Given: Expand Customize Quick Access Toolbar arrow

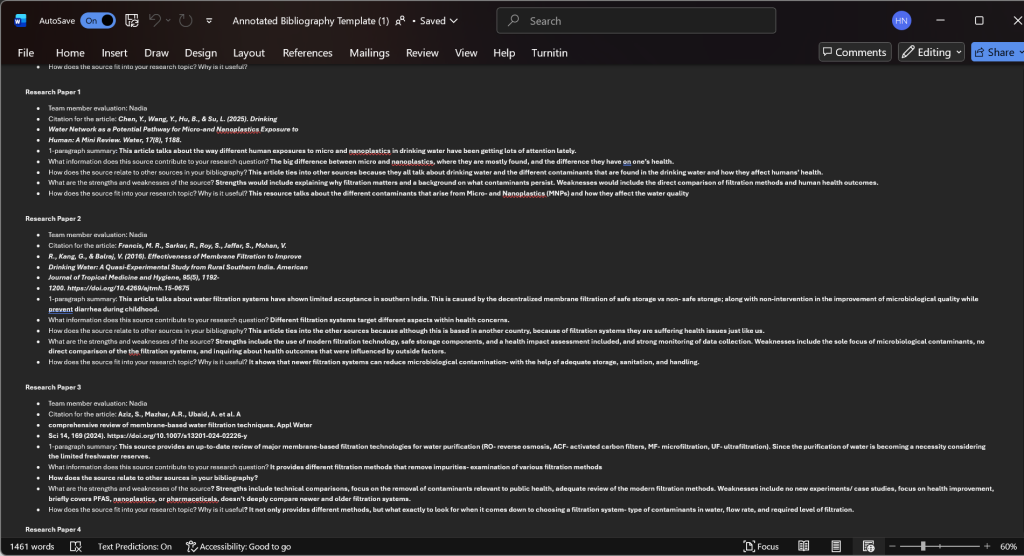Looking at the screenshot, I should coord(208,20).
